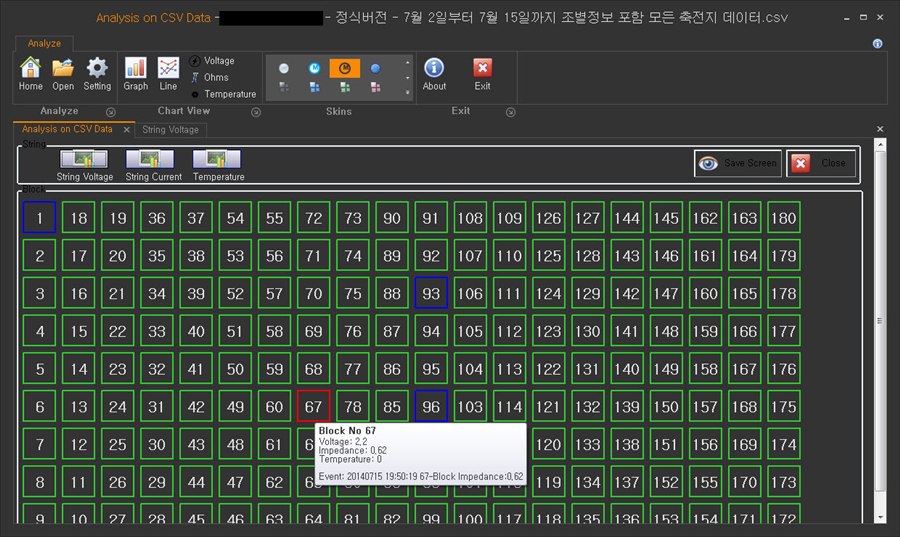This screenshot has width=900, height=537.
Task: Click the Save Screen button
Action: coord(738,164)
